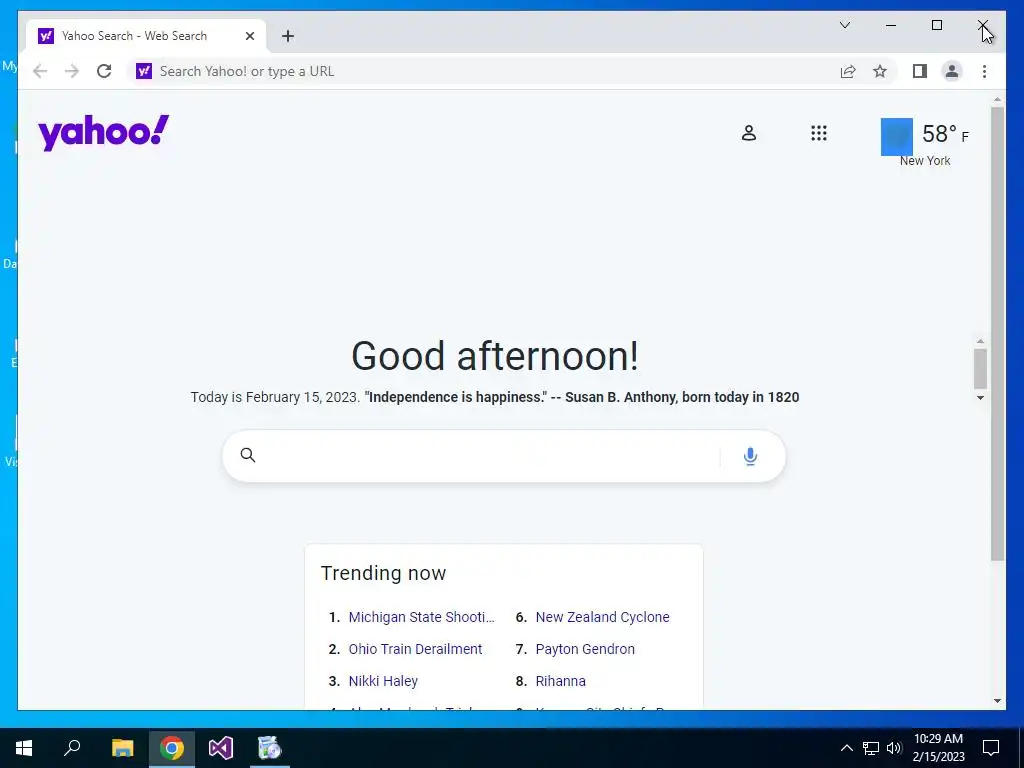Click the Trending now heading
The width and height of the screenshot is (1024, 768).
tap(383, 573)
